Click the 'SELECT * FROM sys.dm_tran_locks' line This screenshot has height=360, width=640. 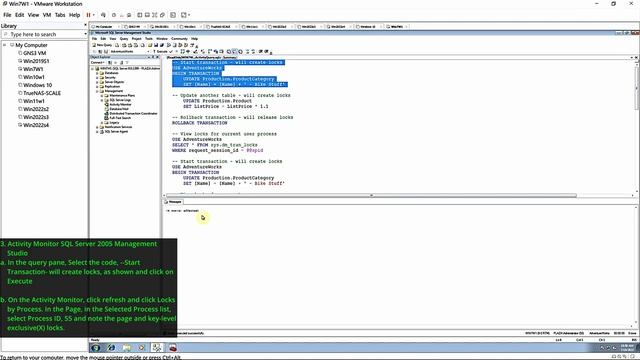[215, 145]
